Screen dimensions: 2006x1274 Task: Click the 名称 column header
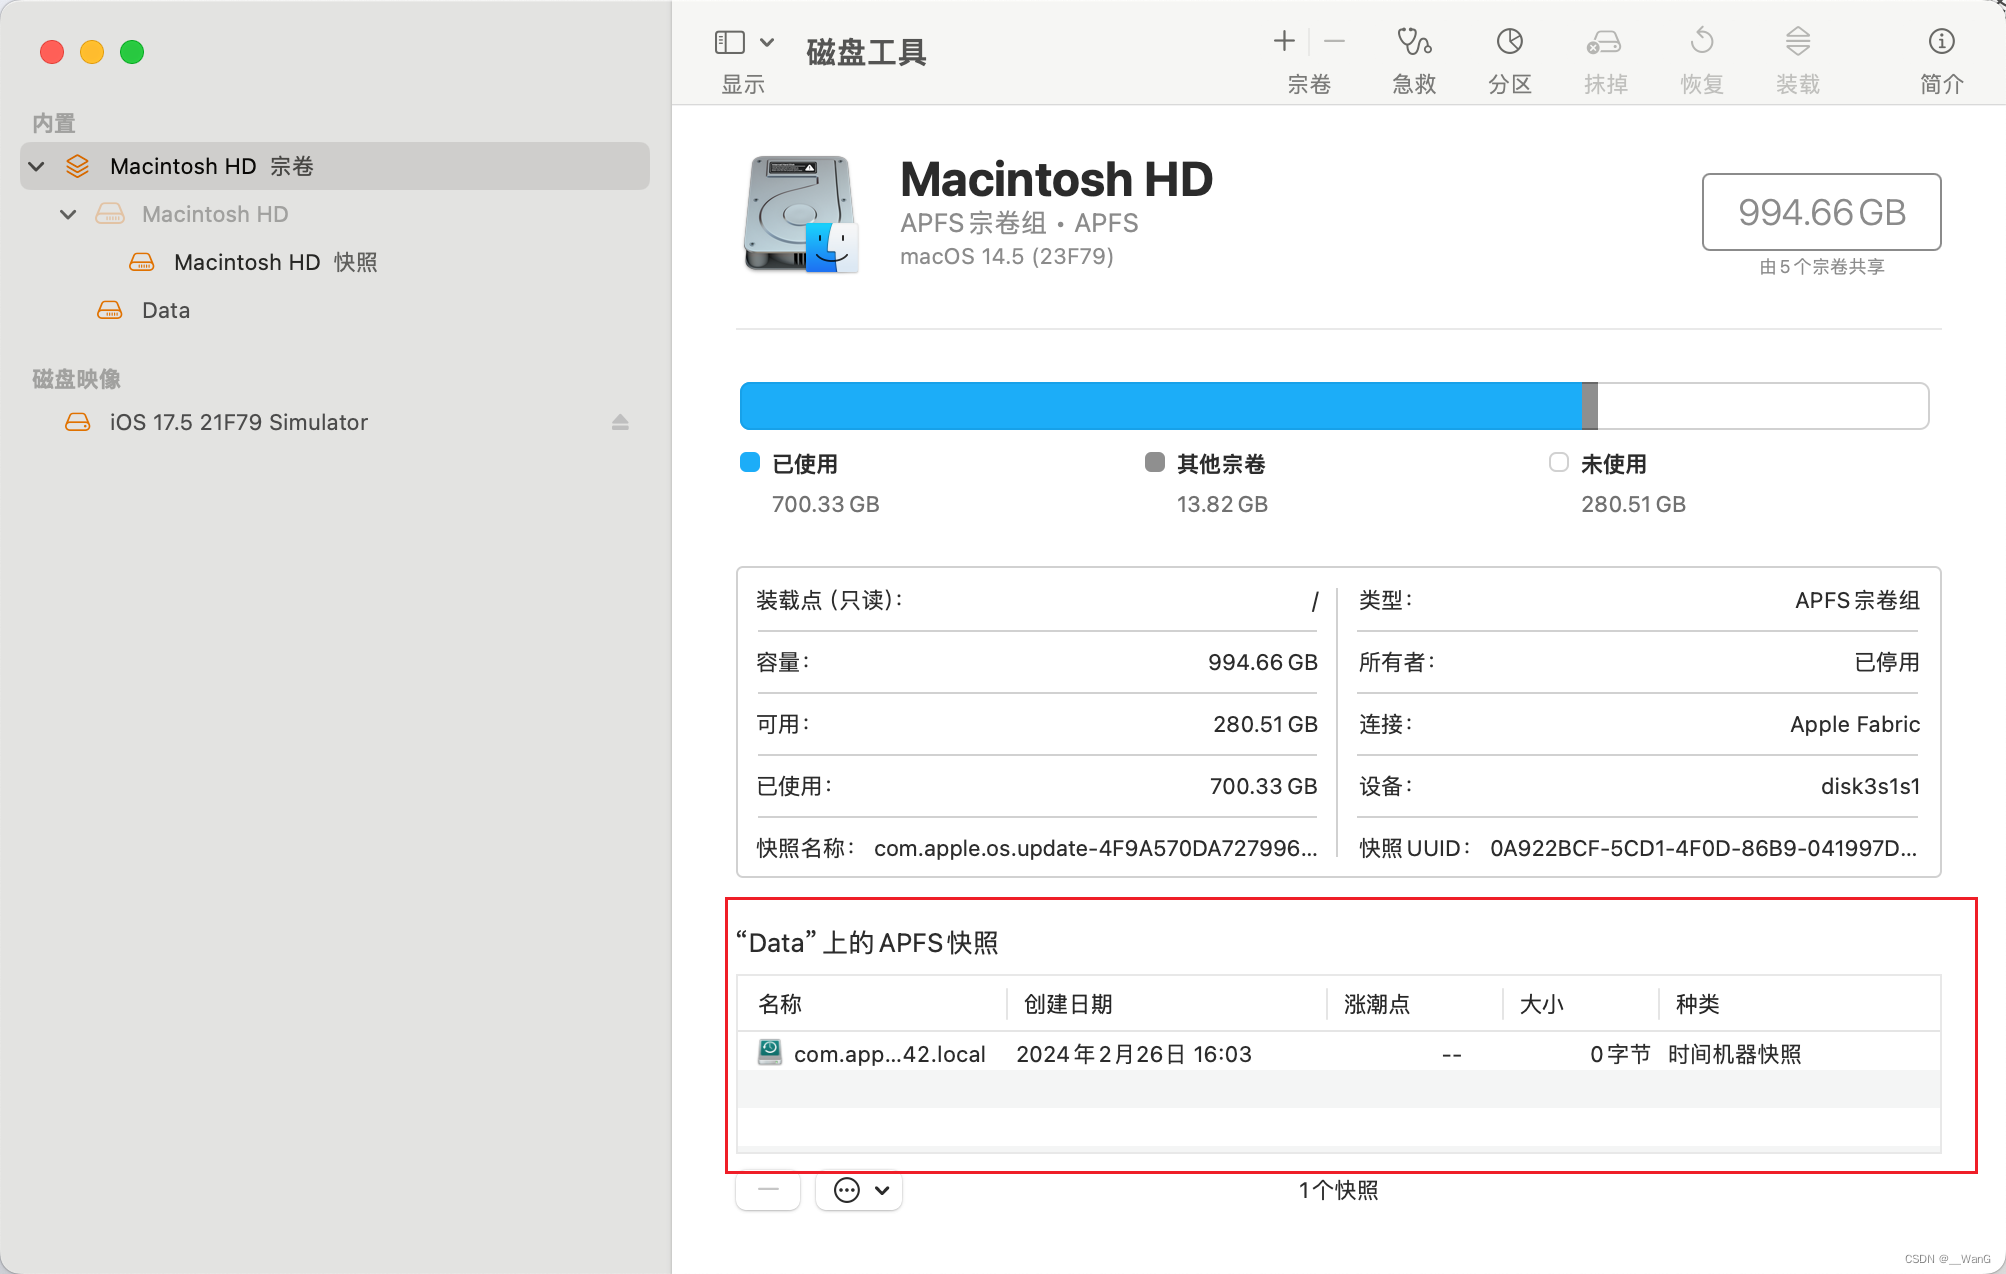(x=780, y=1004)
